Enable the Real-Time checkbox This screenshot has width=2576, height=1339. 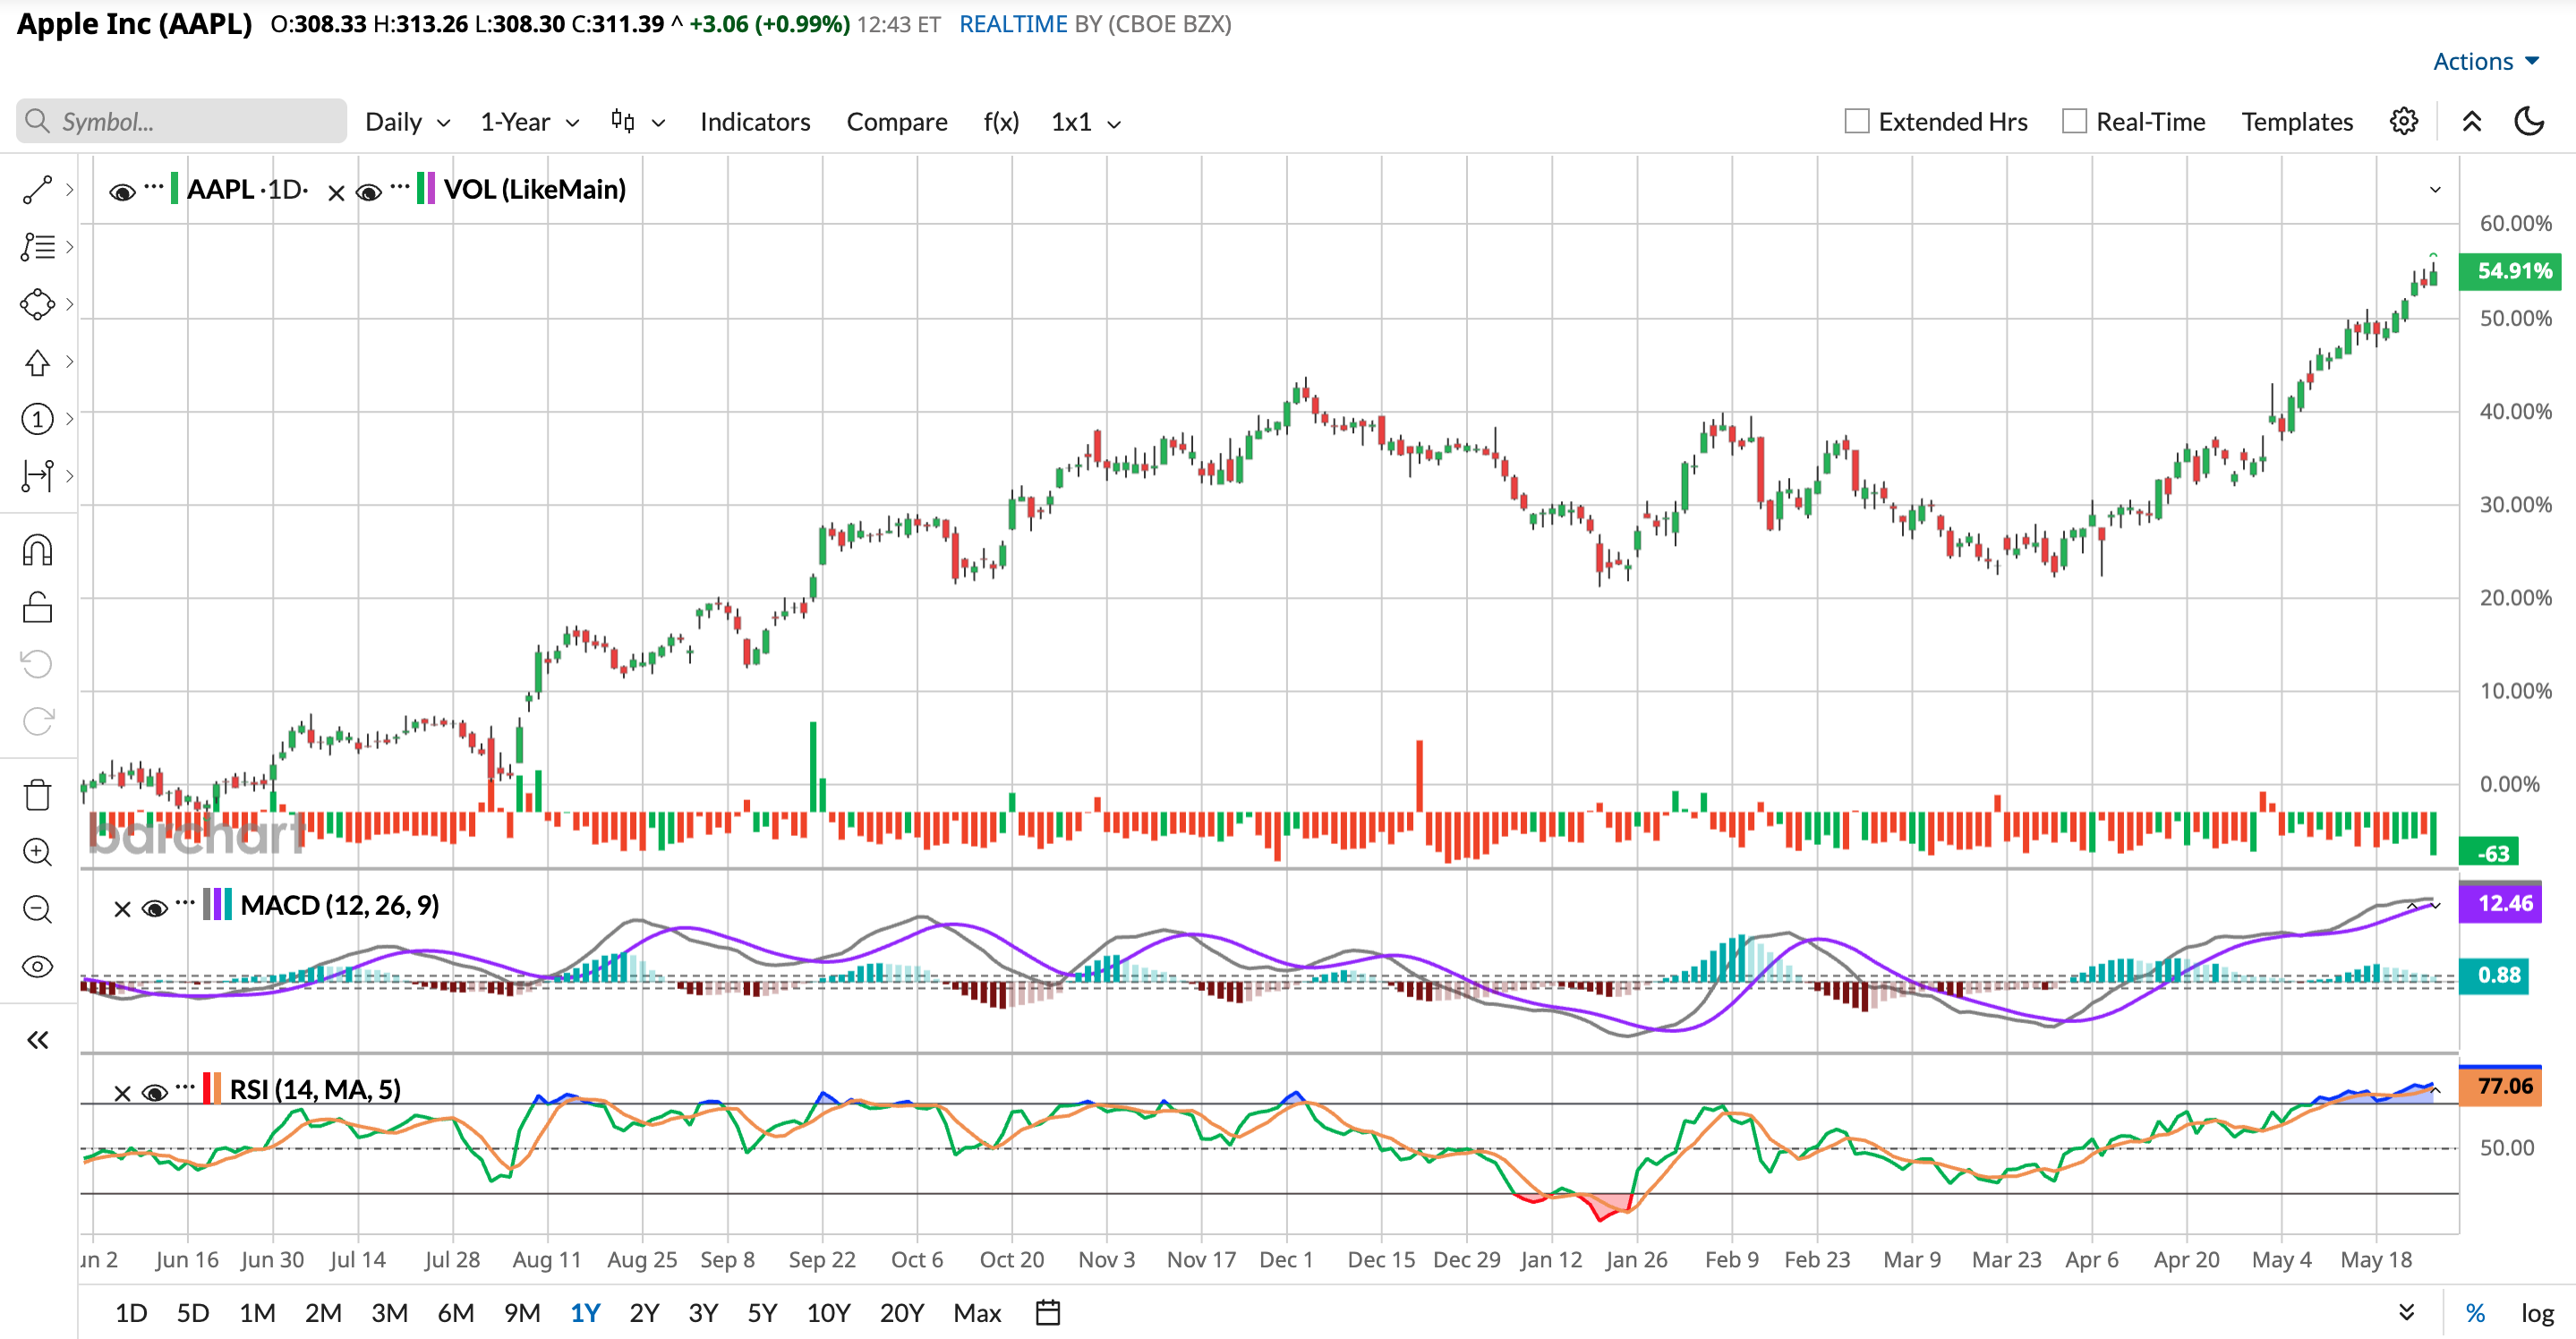[x=2075, y=121]
